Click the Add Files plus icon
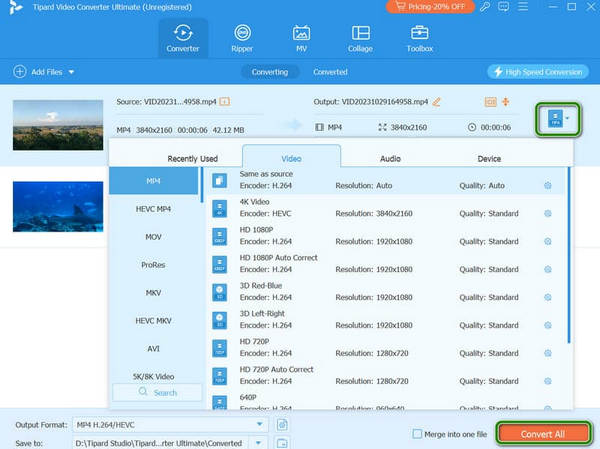600x449 pixels. [x=20, y=72]
